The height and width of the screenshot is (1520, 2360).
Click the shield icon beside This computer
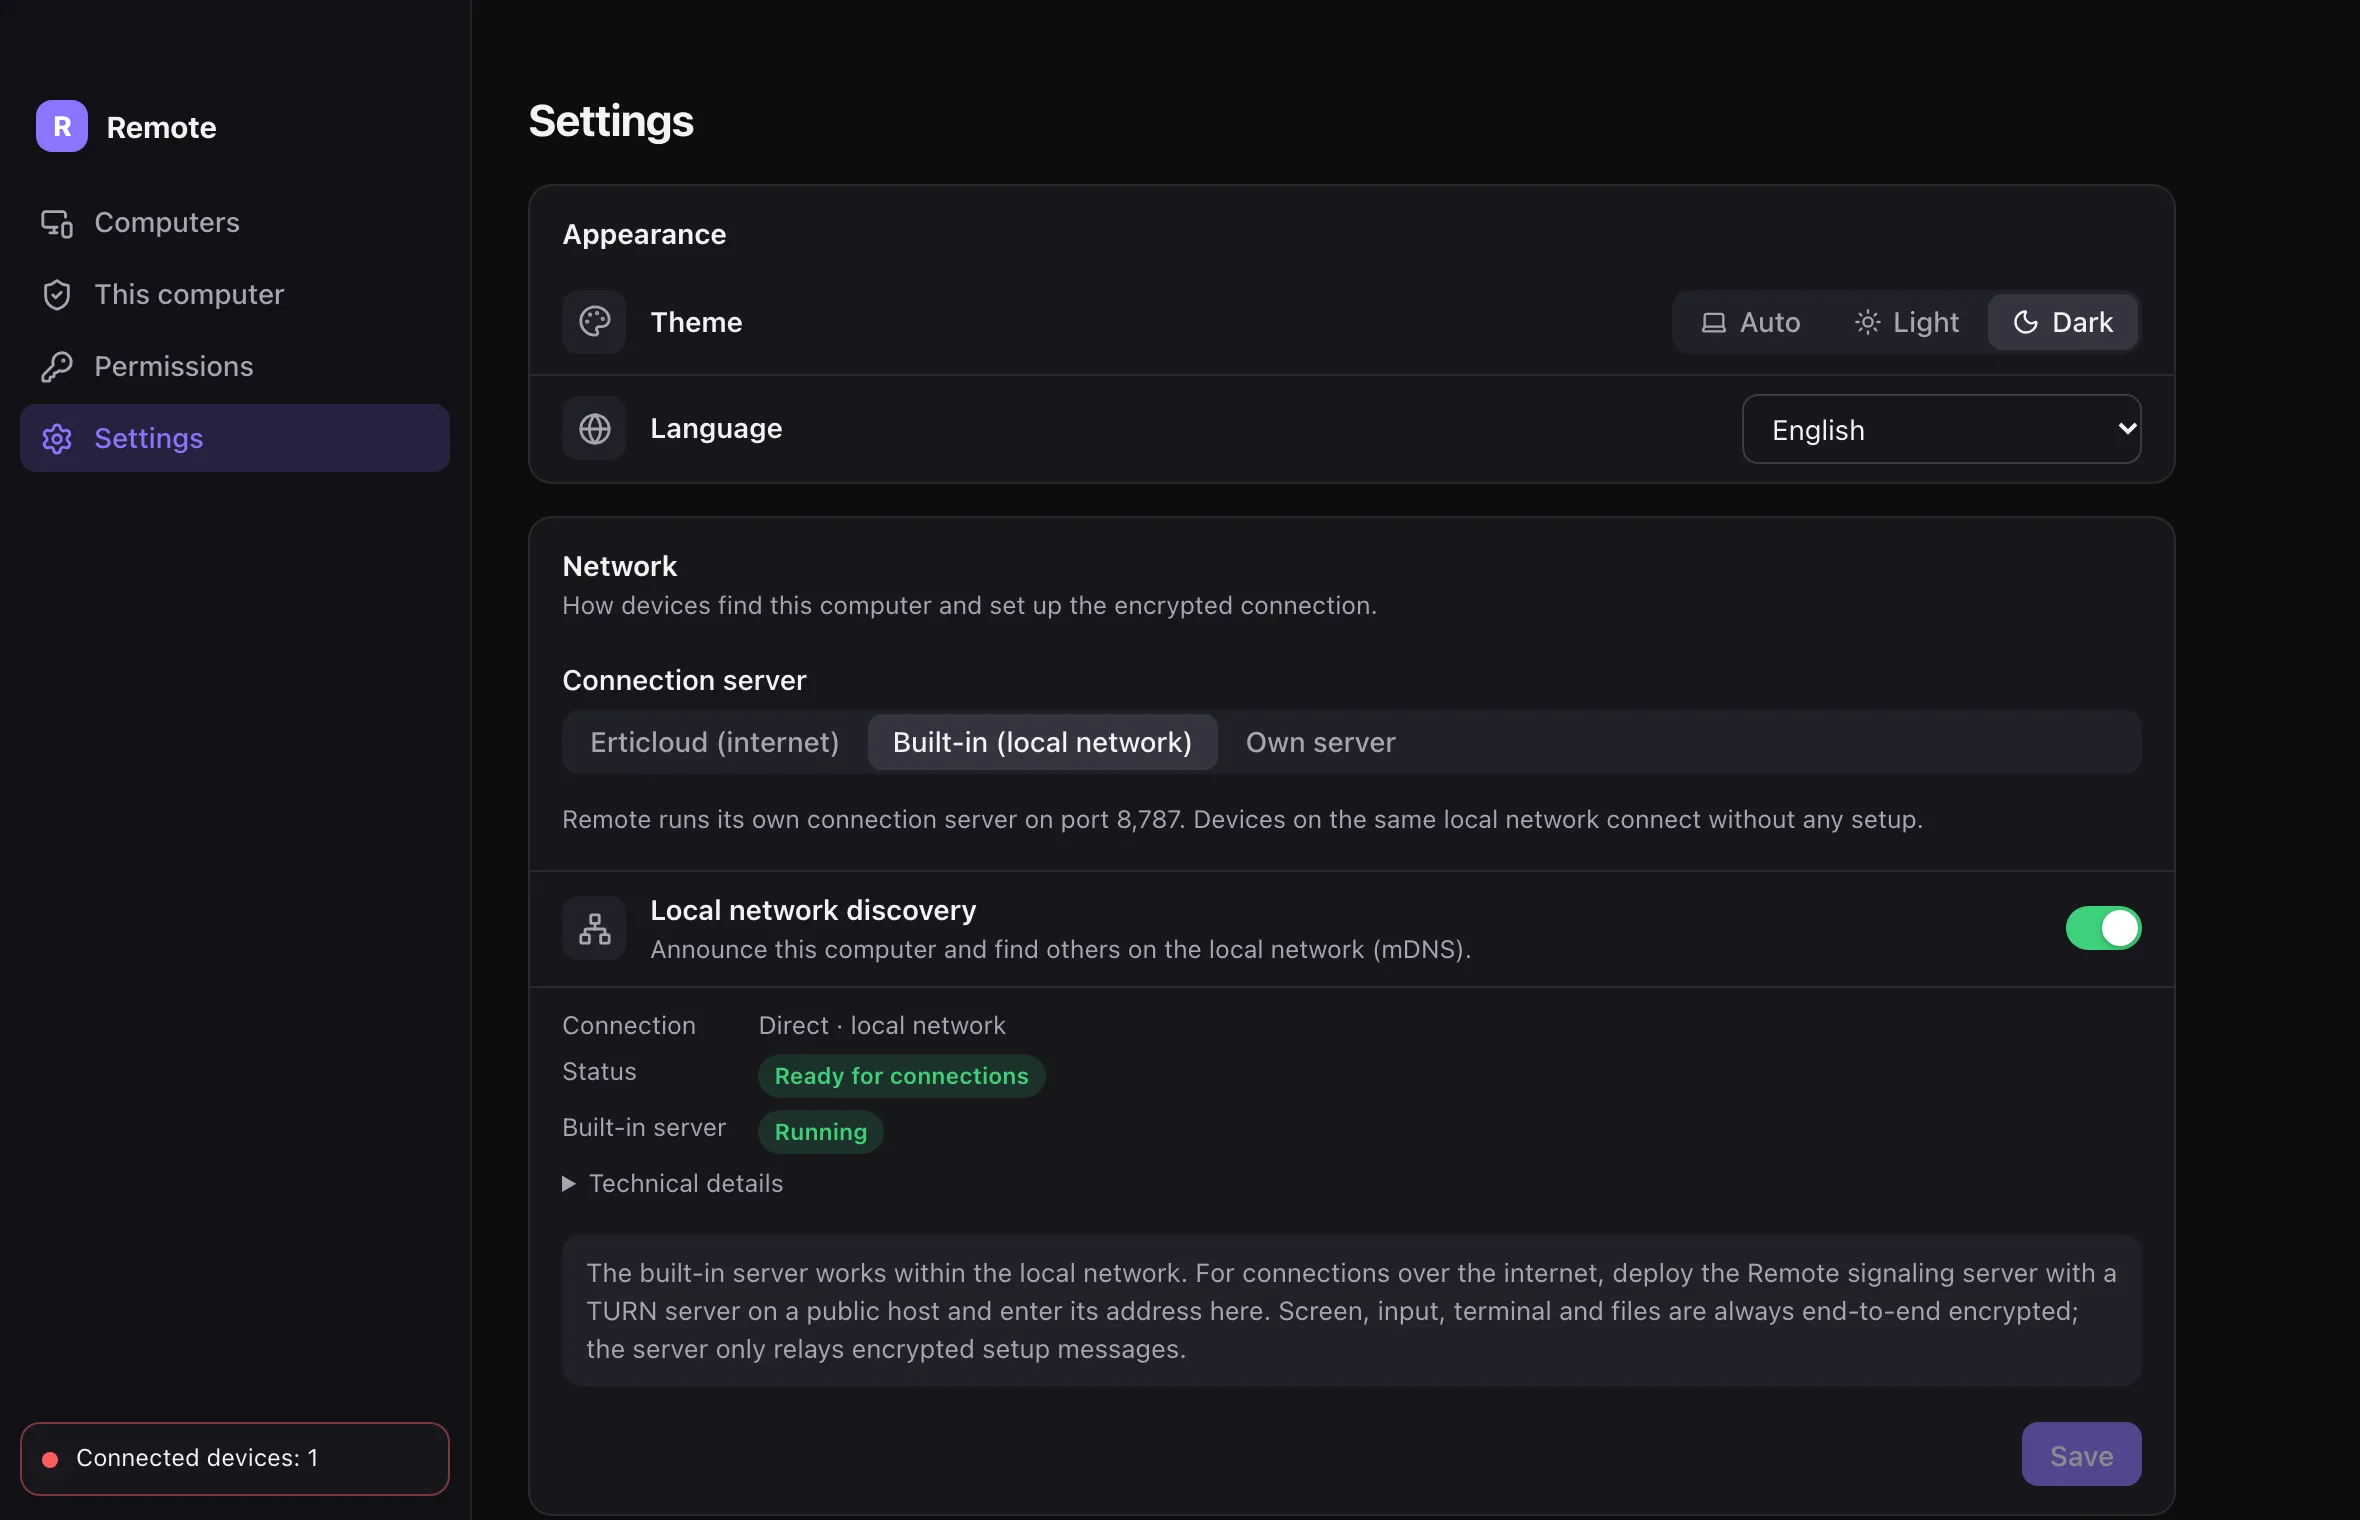(x=57, y=295)
